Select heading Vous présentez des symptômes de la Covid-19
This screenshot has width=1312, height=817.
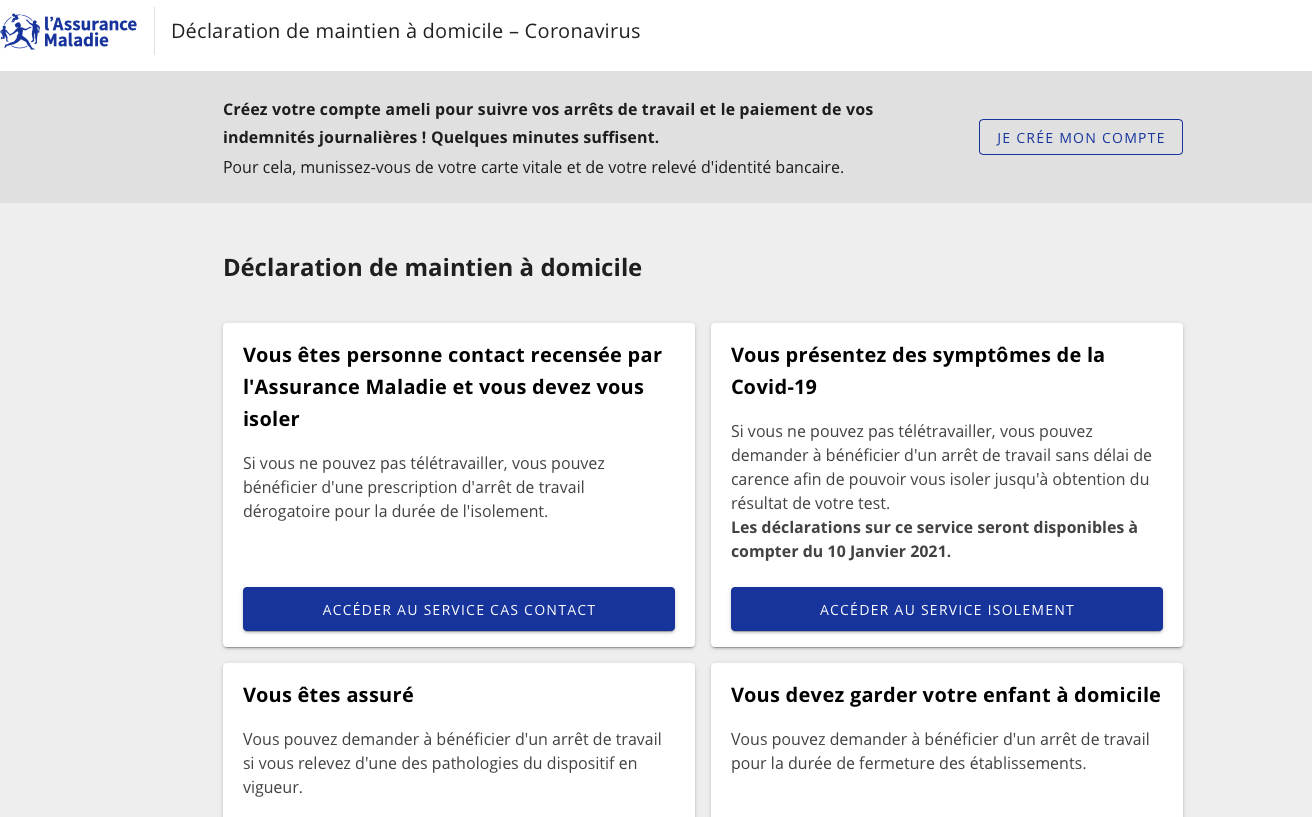pyautogui.click(x=917, y=370)
